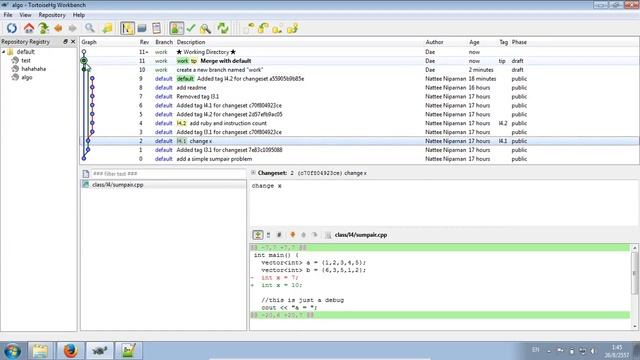Viewport: 640px width, 360px height.
Task: Click the scroll down arrow of diff pane
Action: click(x=635, y=326)
